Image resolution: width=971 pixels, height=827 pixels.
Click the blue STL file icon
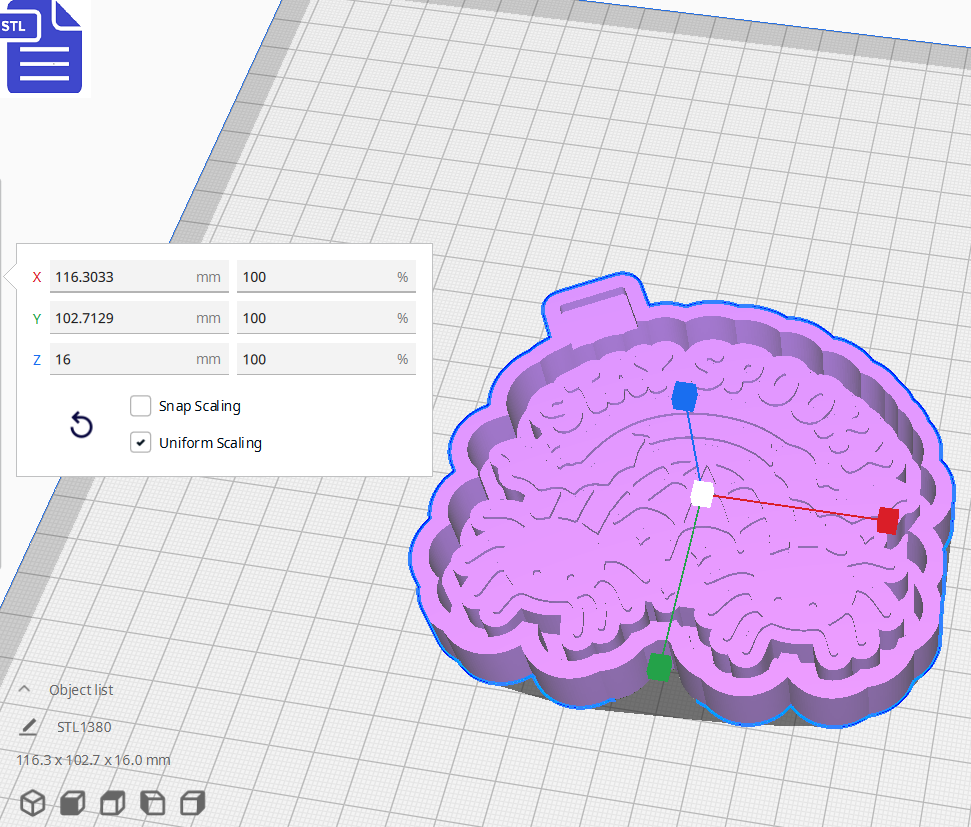click(x=44, y=47)
